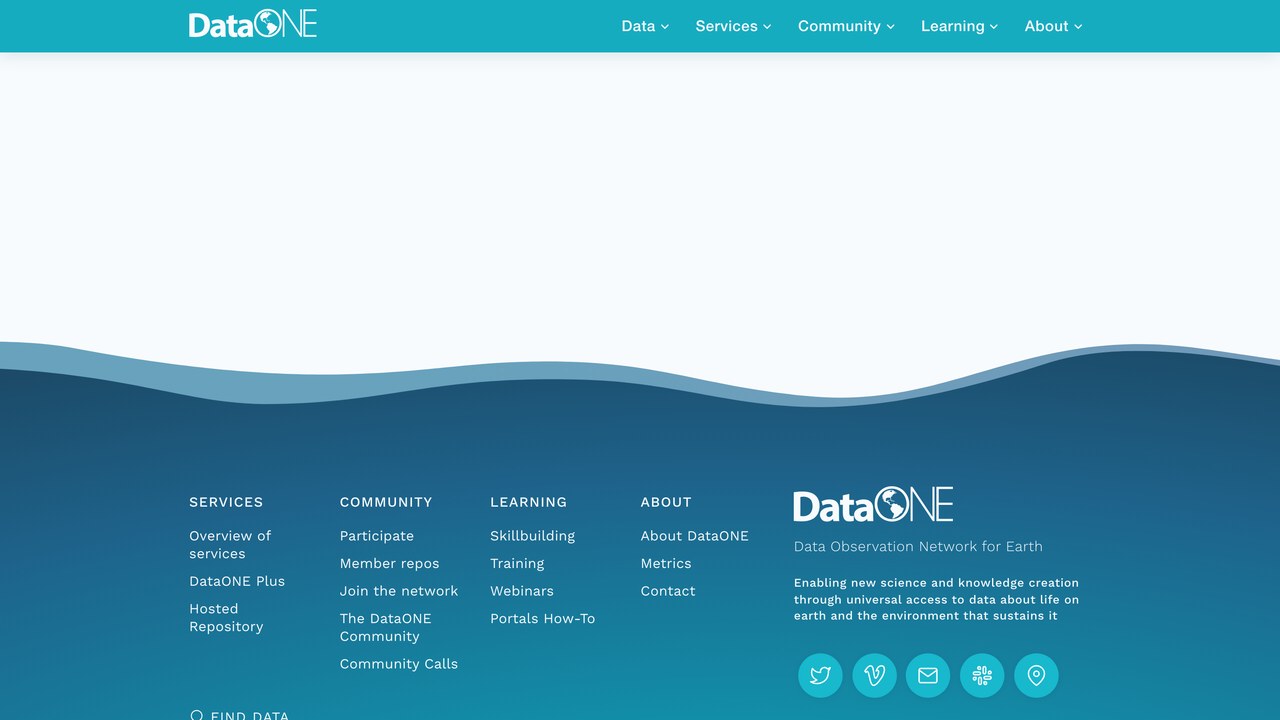Click the footer DataONE logo
The width and height of the screenshot is (1280, 720).
click(873, 505)
